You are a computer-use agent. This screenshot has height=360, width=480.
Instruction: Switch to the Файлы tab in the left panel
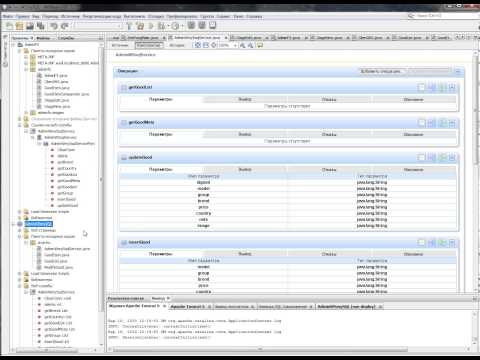pos(43,38)
